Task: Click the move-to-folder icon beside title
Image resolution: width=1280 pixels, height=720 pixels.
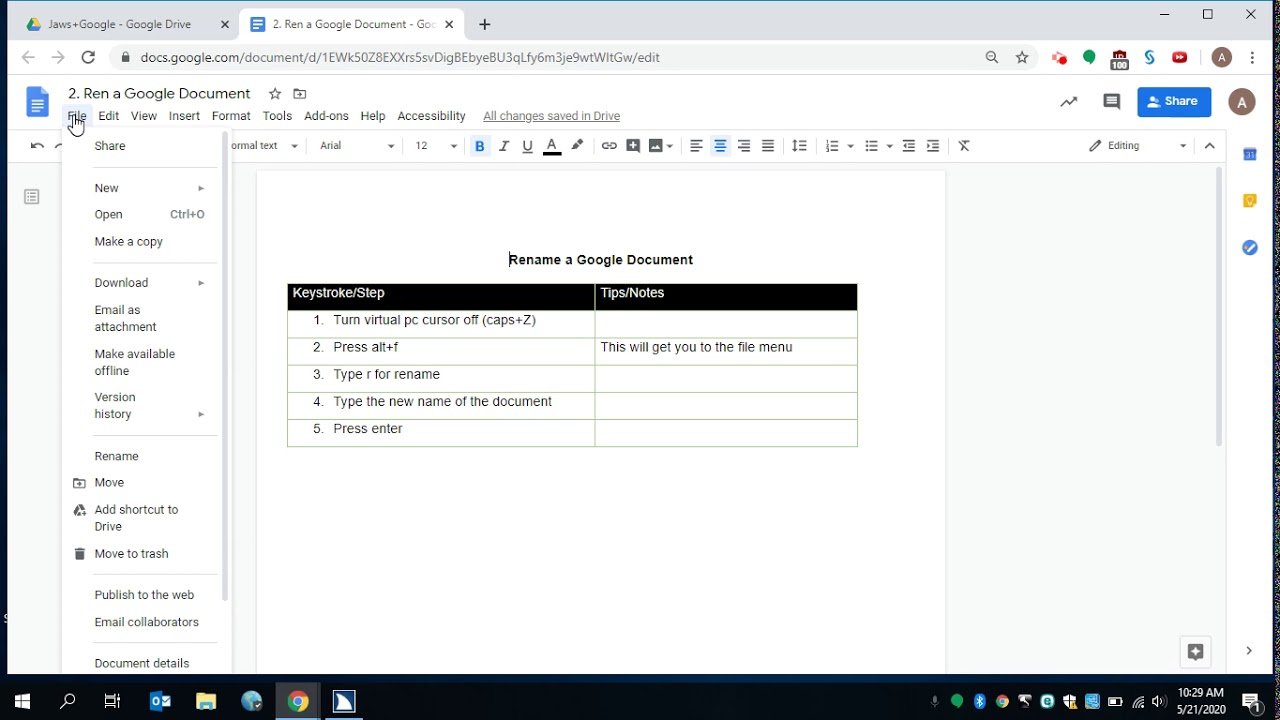Action: [300, 94]
